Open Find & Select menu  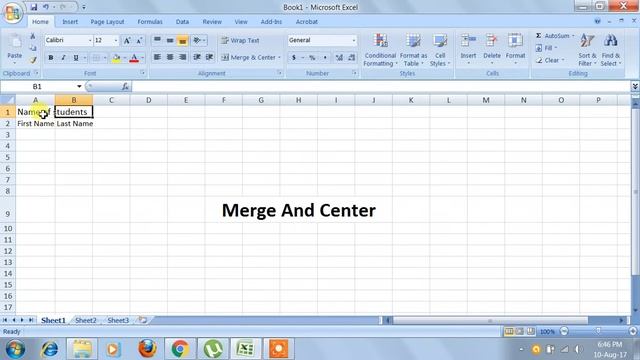[611, 50]
